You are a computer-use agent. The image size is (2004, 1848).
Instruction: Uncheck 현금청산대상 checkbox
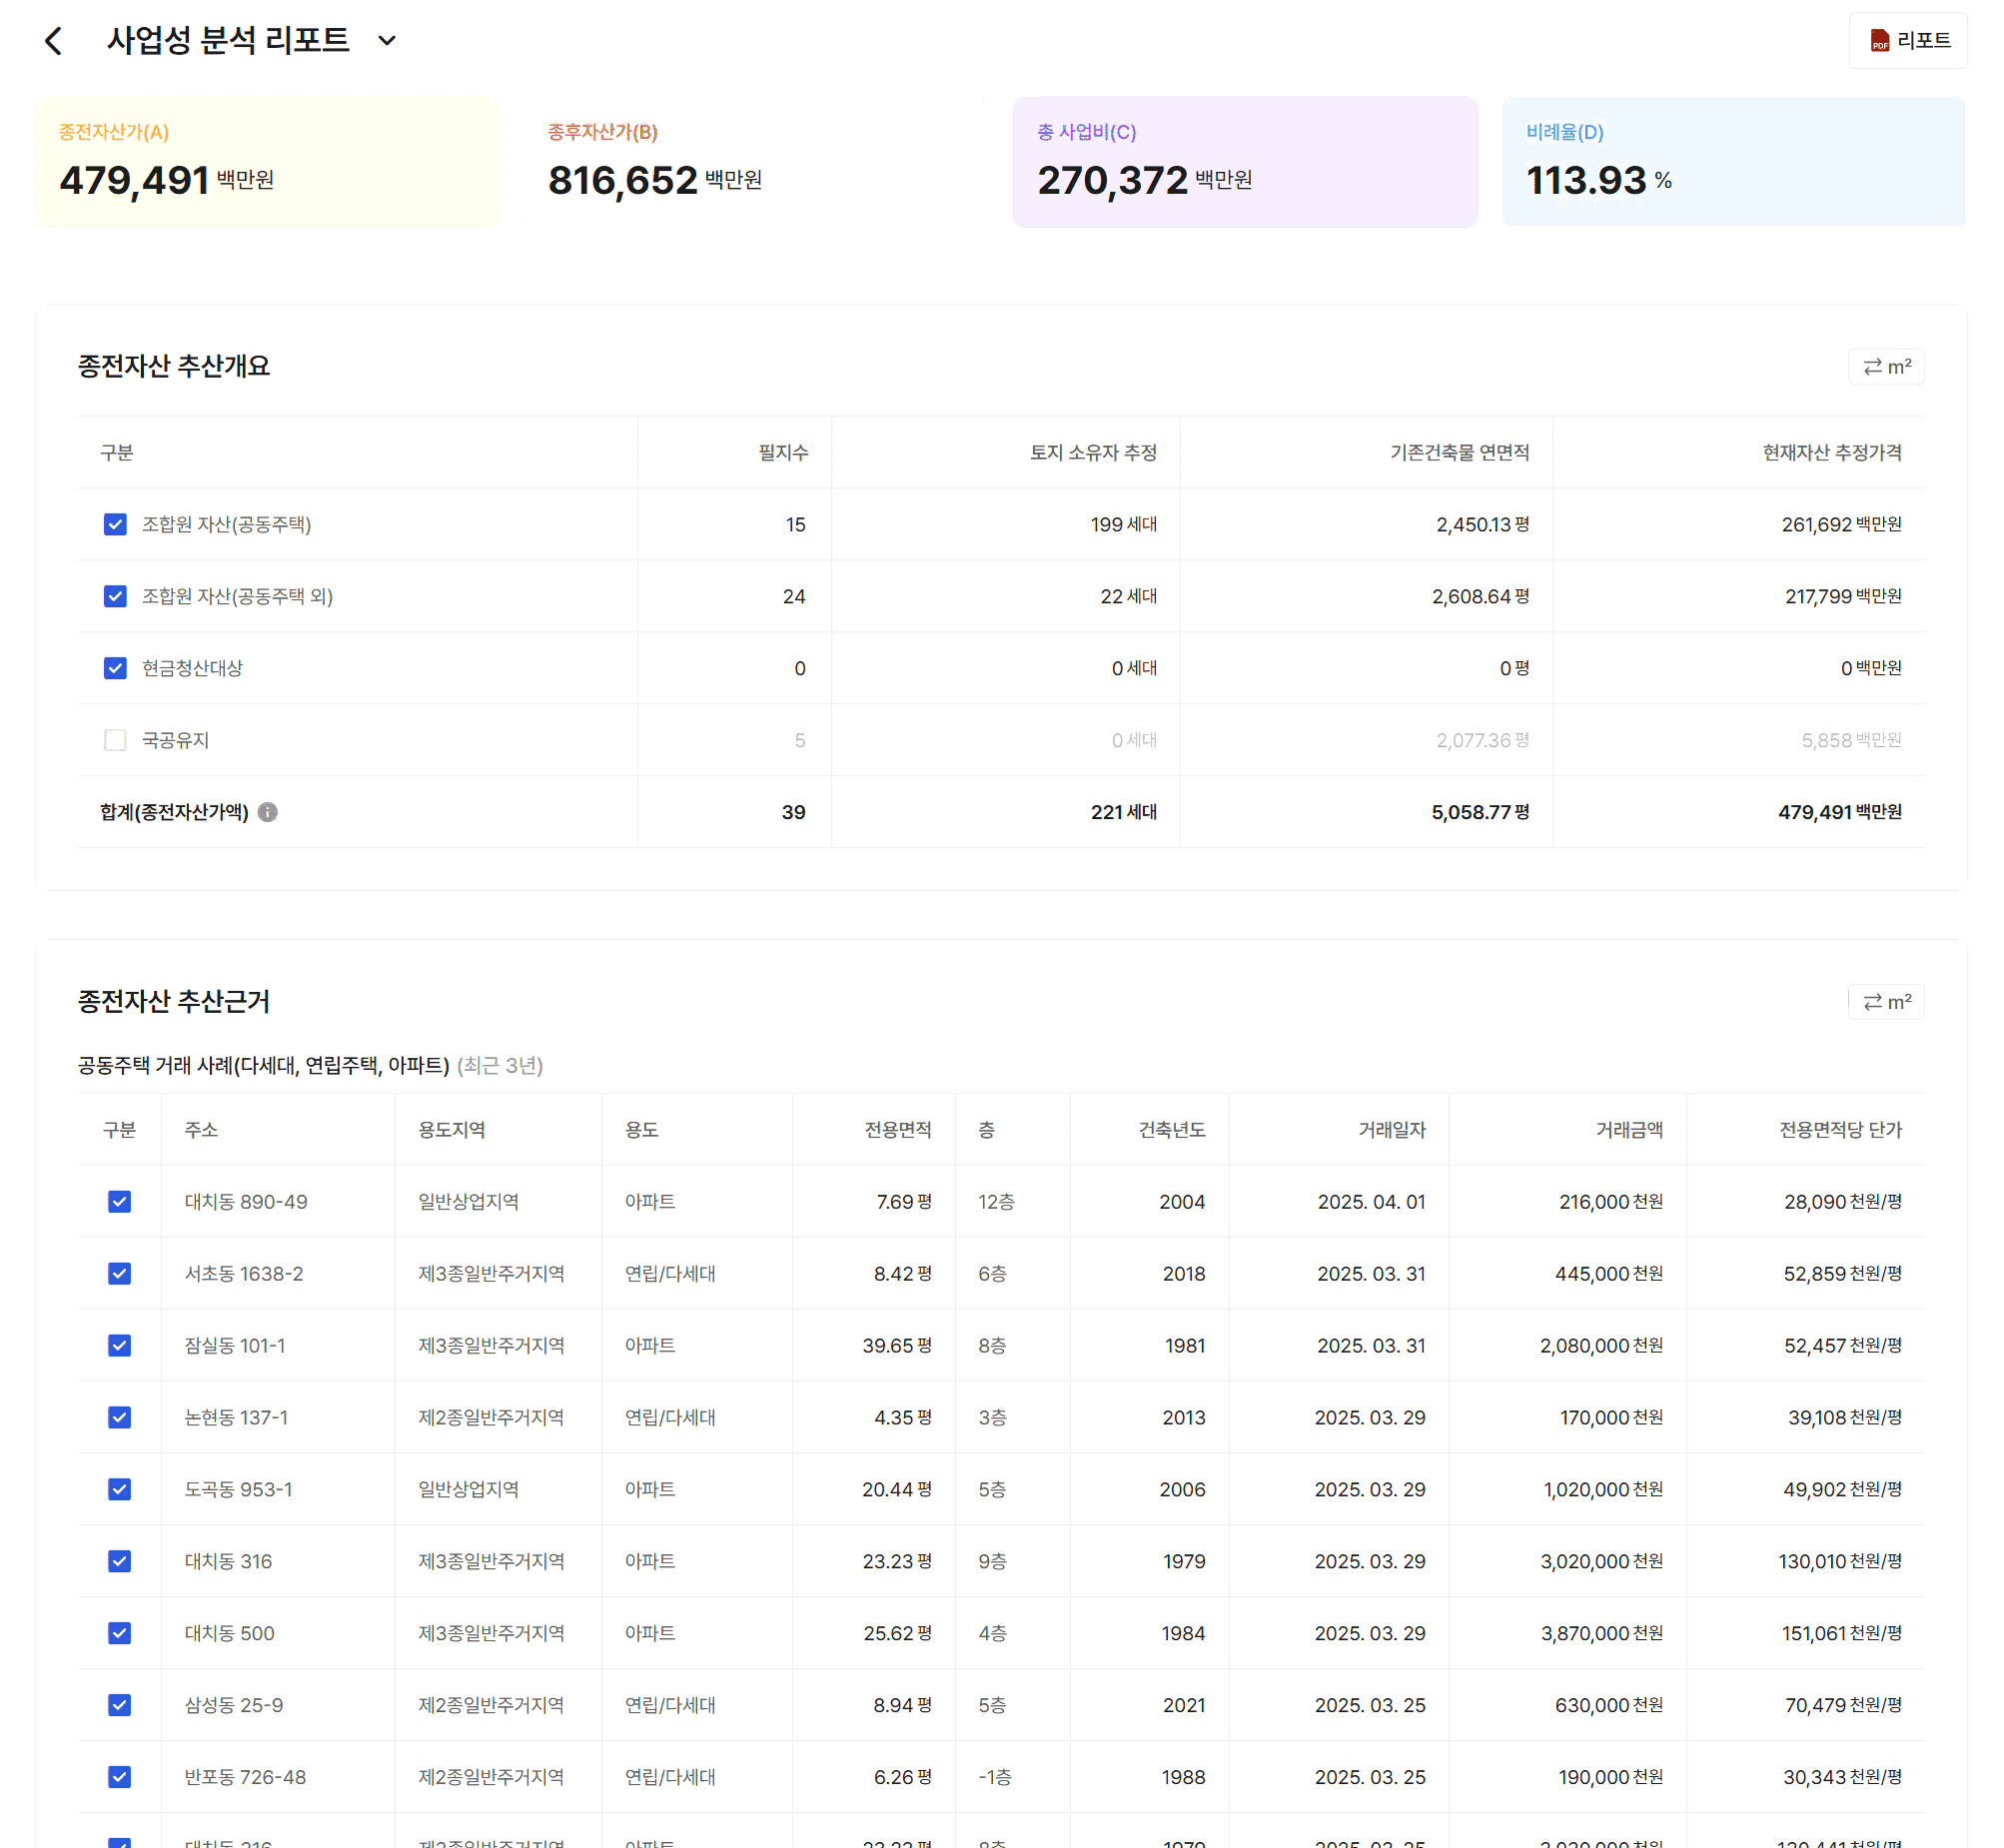coord(115,668)
